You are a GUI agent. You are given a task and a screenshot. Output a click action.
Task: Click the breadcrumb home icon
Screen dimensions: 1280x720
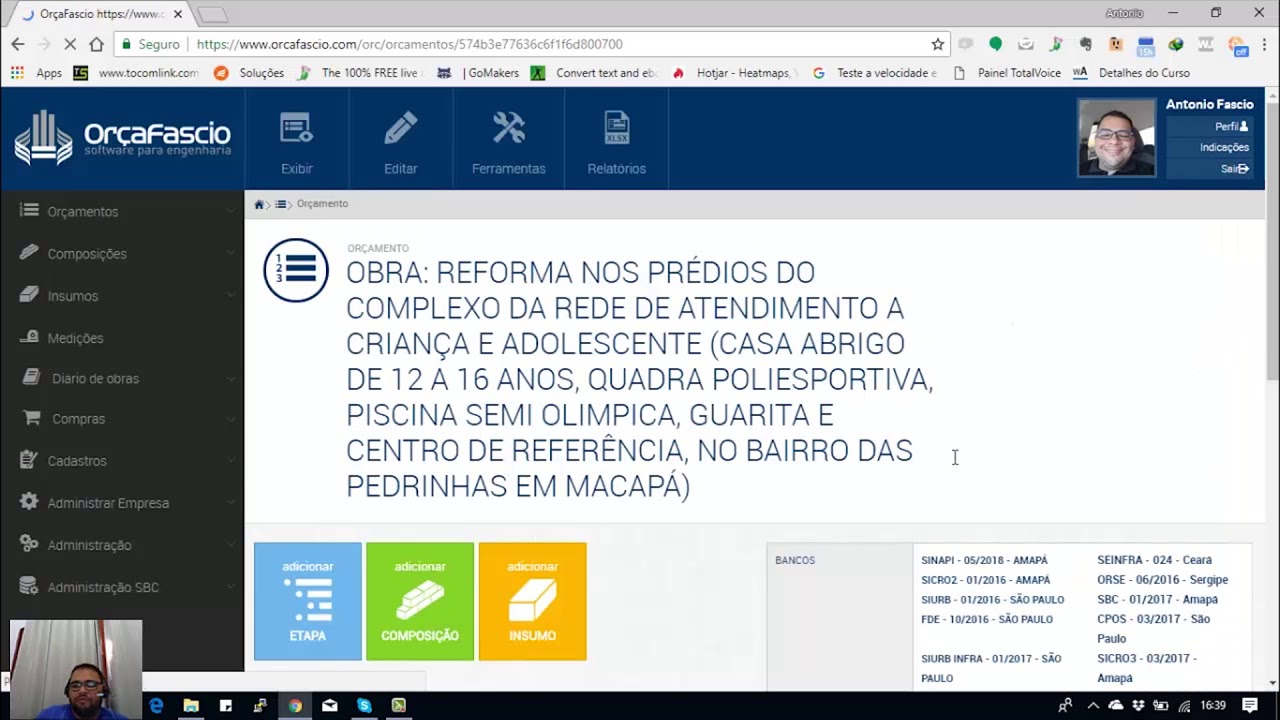pos(259,204)
